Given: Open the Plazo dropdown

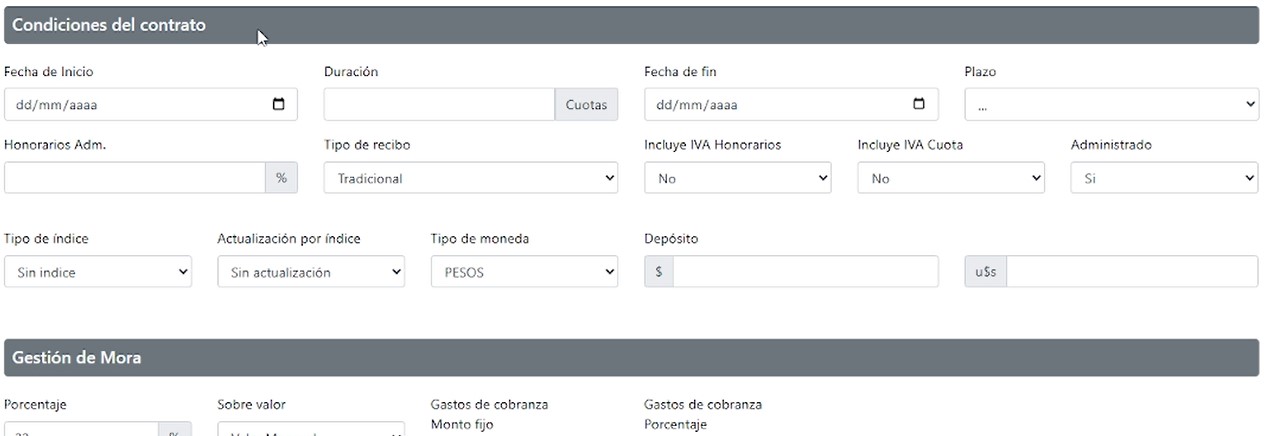Looking at the screenshot, I should [x=1111, y=104].
